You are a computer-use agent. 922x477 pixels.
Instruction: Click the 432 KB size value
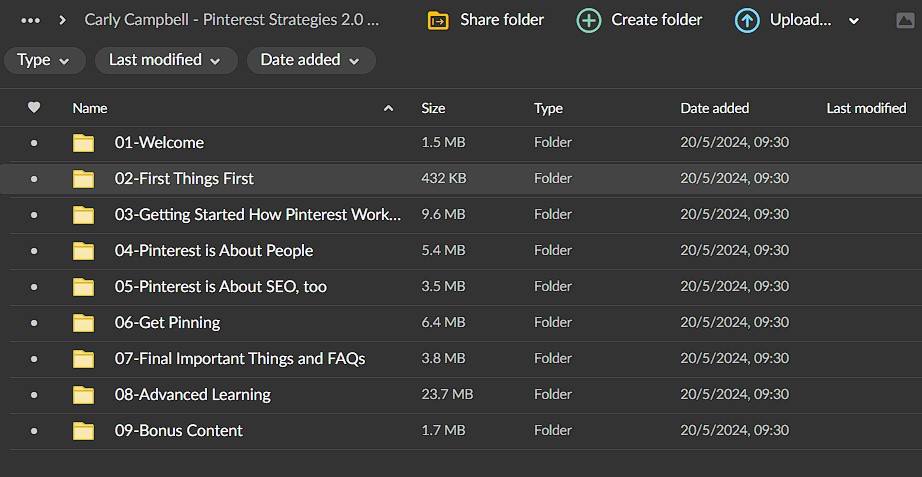tap(444, 179)
